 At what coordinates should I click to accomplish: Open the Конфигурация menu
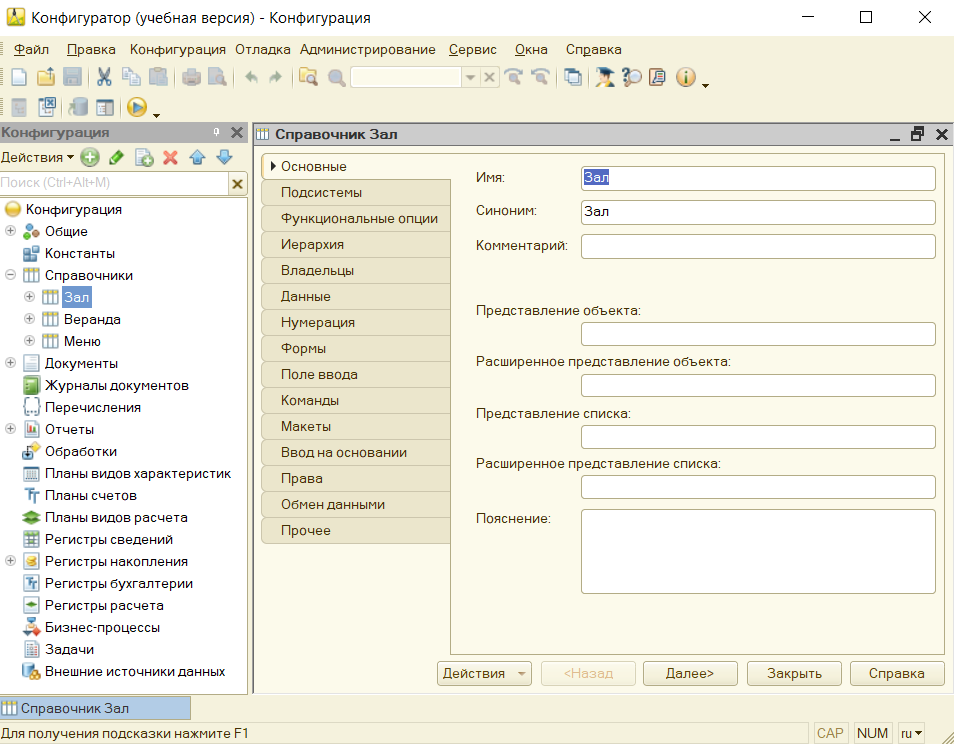177,49
